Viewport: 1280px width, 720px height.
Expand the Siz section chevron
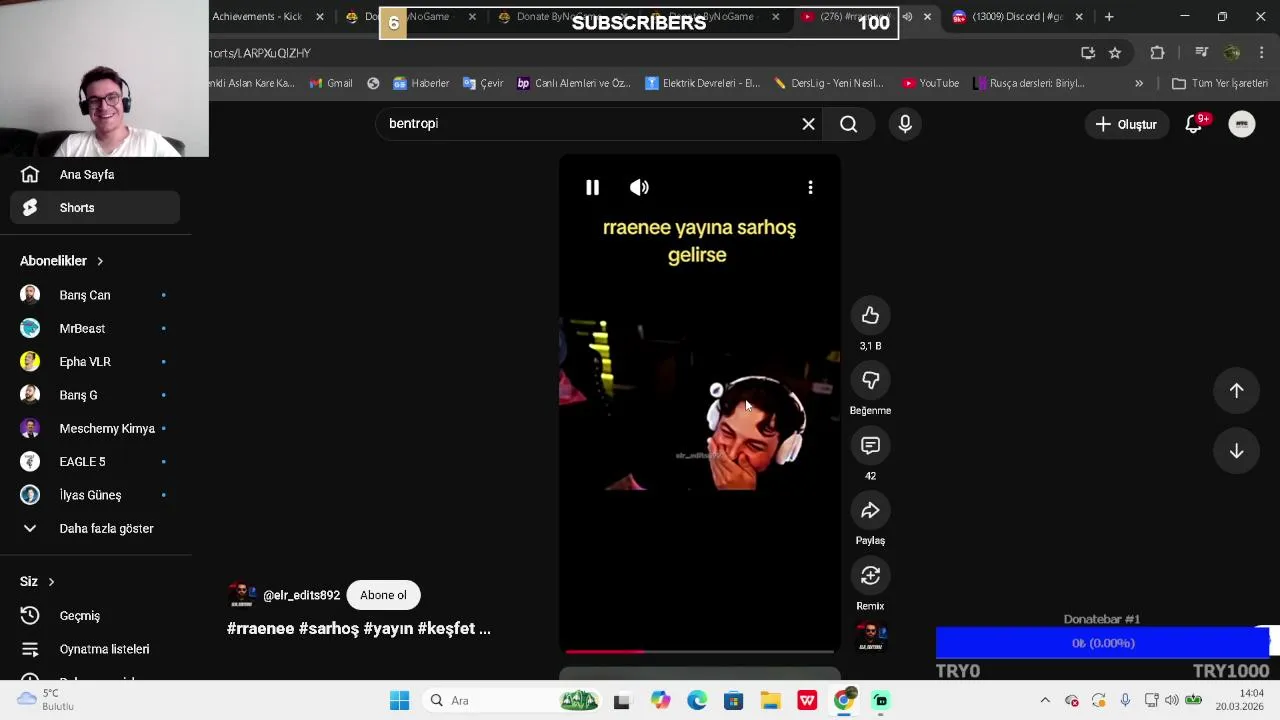(51, 582)
